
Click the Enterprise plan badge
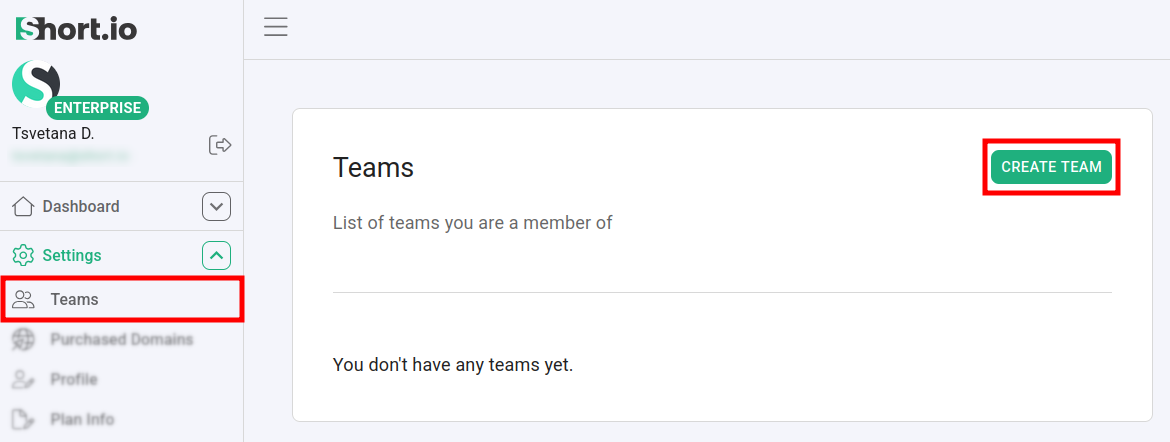tap(97, 108)
